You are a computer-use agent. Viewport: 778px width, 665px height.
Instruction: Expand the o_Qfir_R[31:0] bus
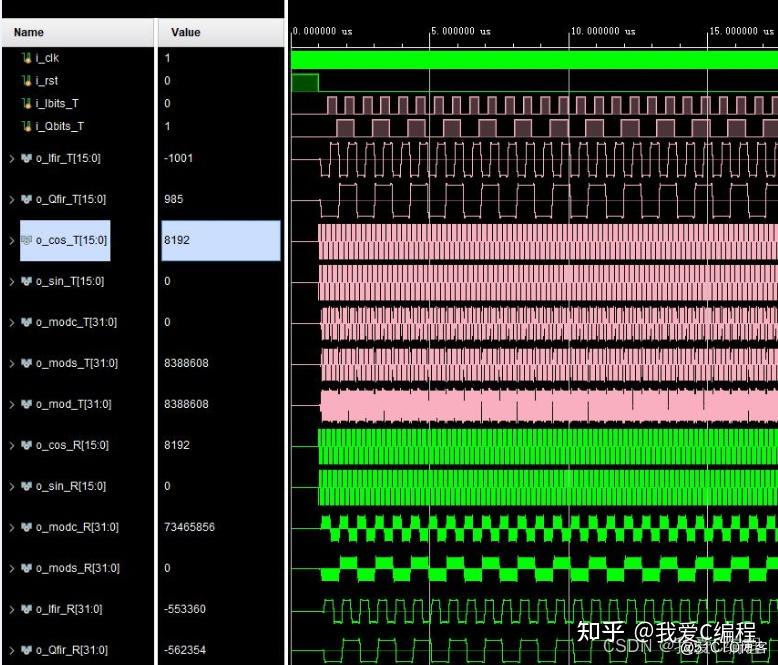coord(12,651)
